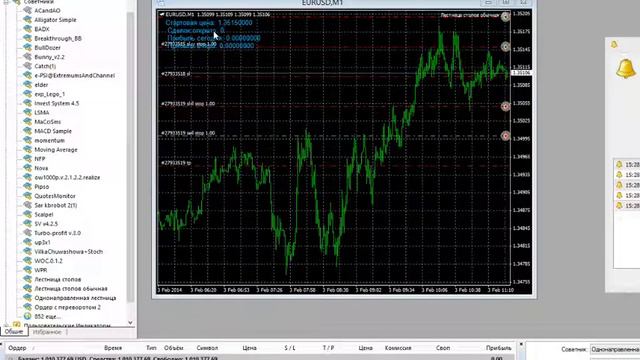Select VilkaChuwashowa+Stoch in the tree
640x360 pixels.
pos(69,251)
